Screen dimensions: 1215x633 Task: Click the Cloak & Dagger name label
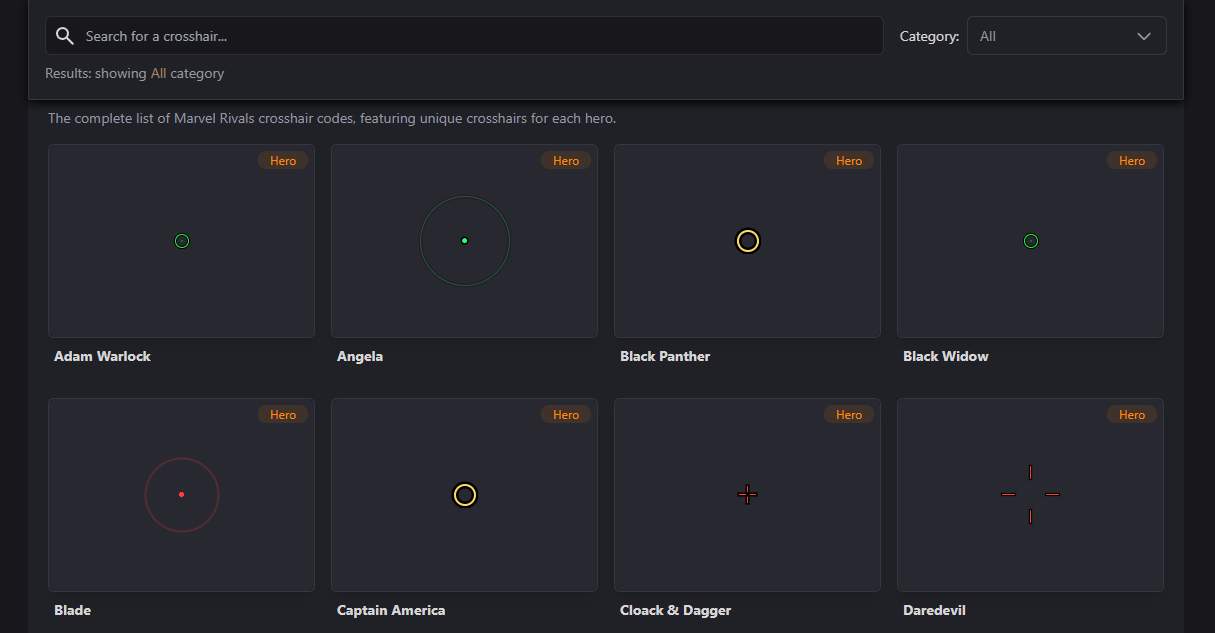(x=676, y=610)
